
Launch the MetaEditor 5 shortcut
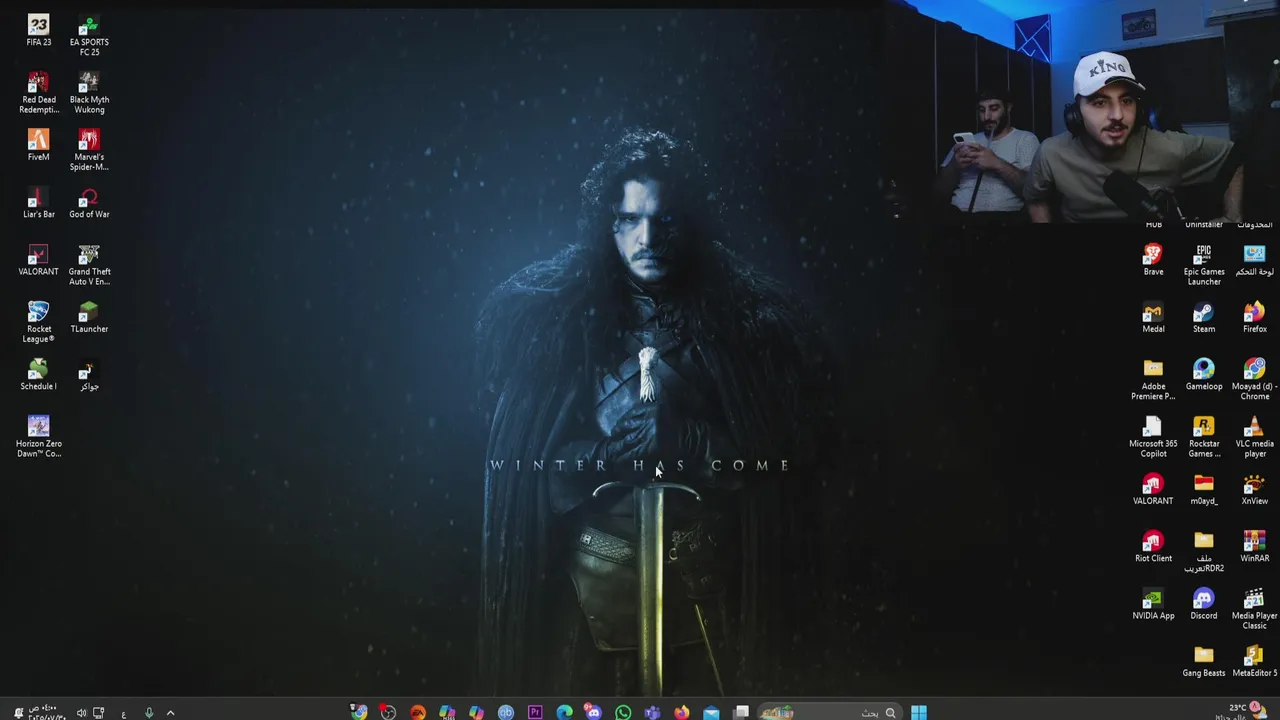coord(1254,662)
